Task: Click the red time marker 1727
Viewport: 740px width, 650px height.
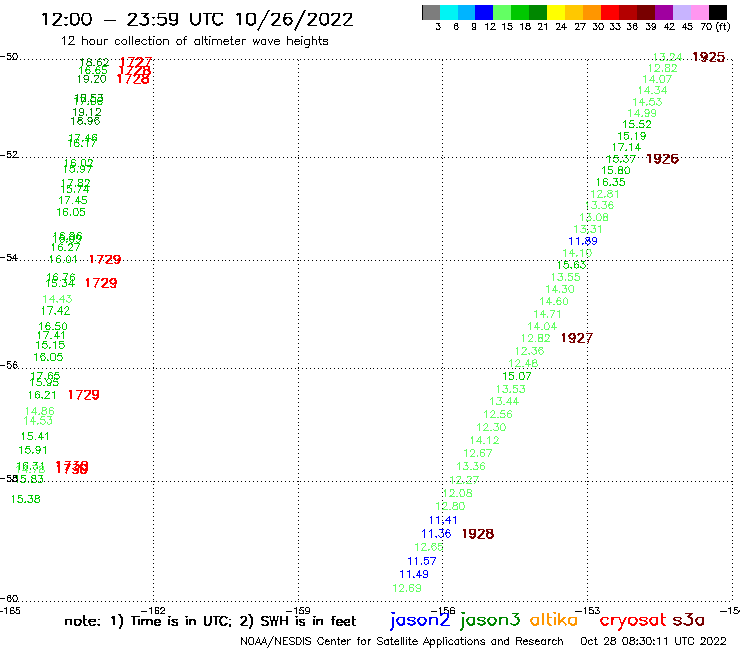Action: coord(136,62)
